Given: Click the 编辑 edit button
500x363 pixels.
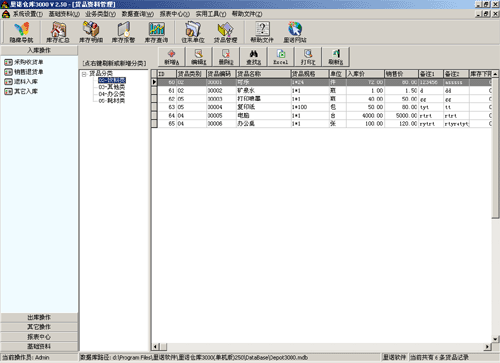Looking at the screenshot, I should (199, 57).
